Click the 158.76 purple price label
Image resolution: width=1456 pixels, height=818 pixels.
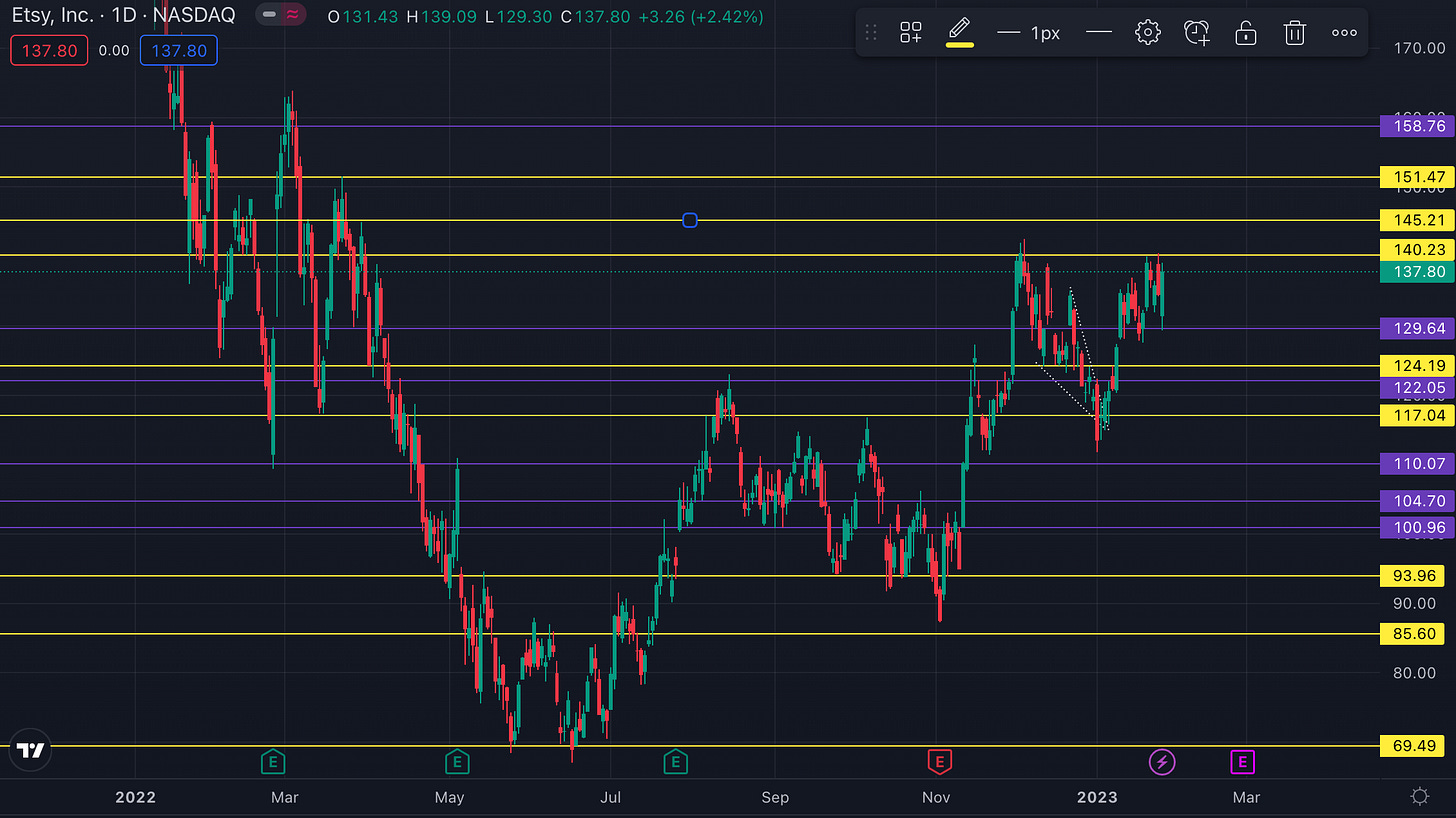(1417, 126)
